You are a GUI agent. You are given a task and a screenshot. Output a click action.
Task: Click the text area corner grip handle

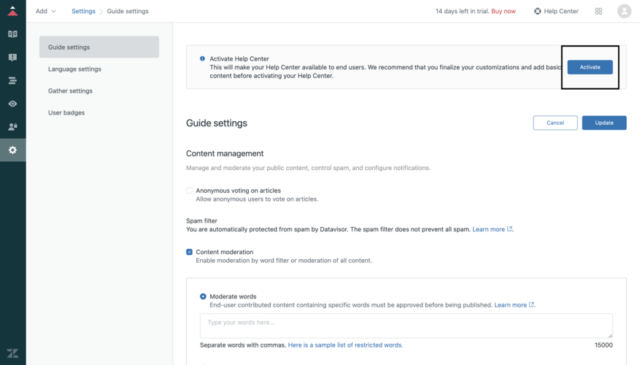pos(610,335)
